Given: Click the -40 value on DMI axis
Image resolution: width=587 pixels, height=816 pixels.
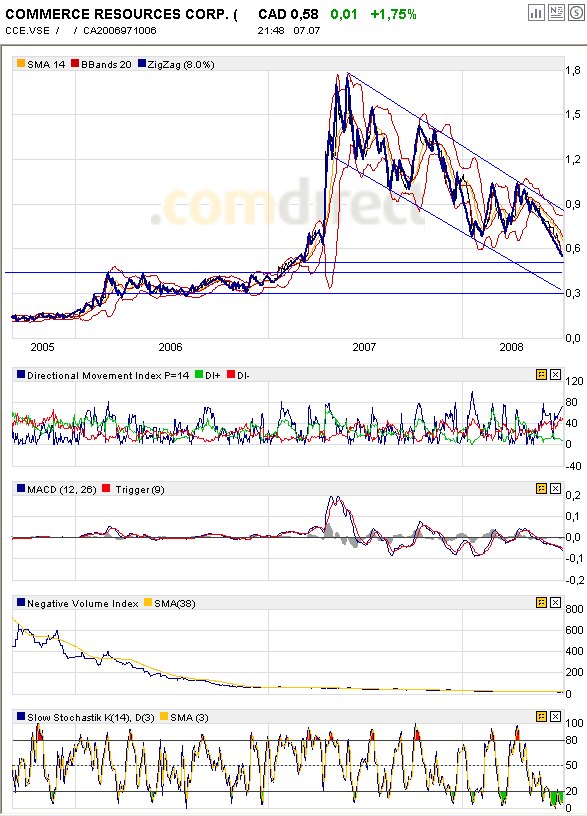Looking at the screenshot, I should (575, 466).
